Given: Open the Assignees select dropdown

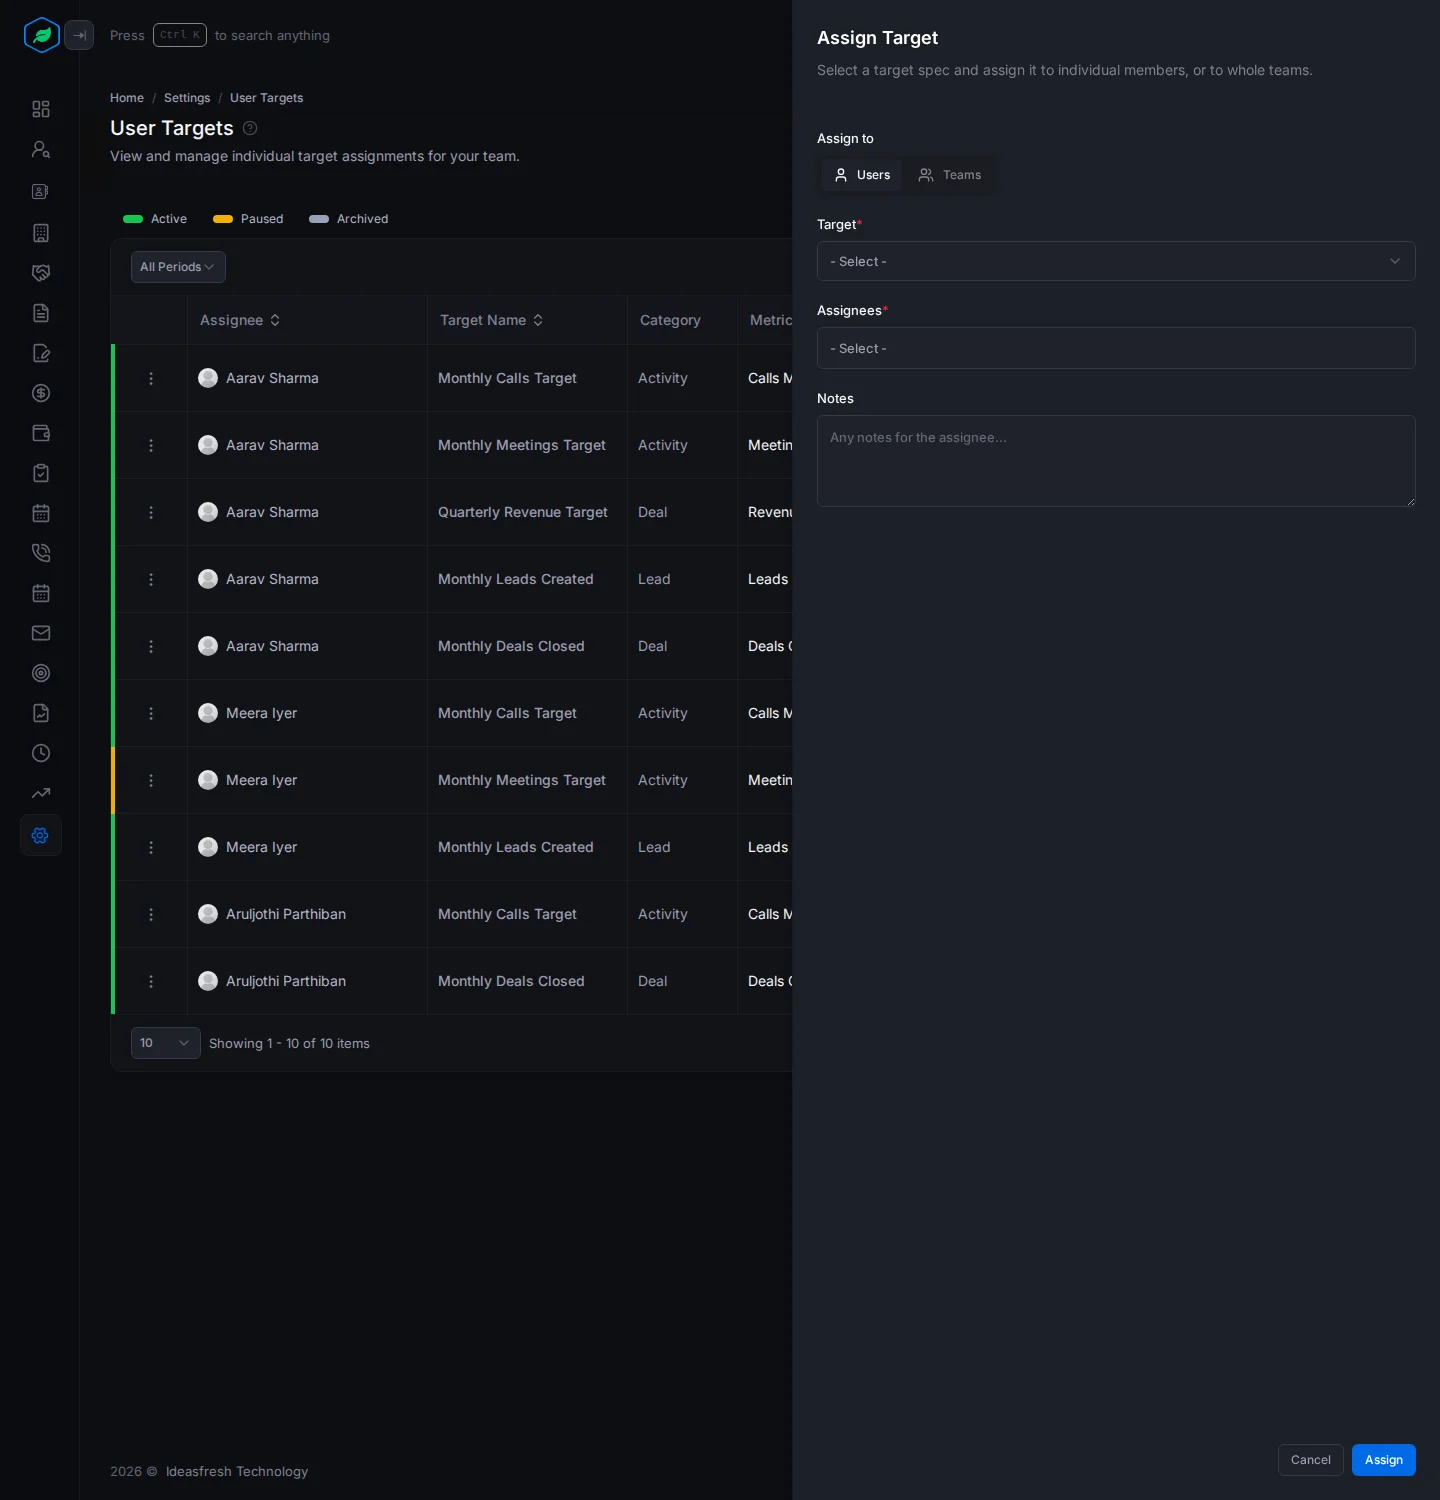Looking at the screenshot, I should click(1116, 348).
